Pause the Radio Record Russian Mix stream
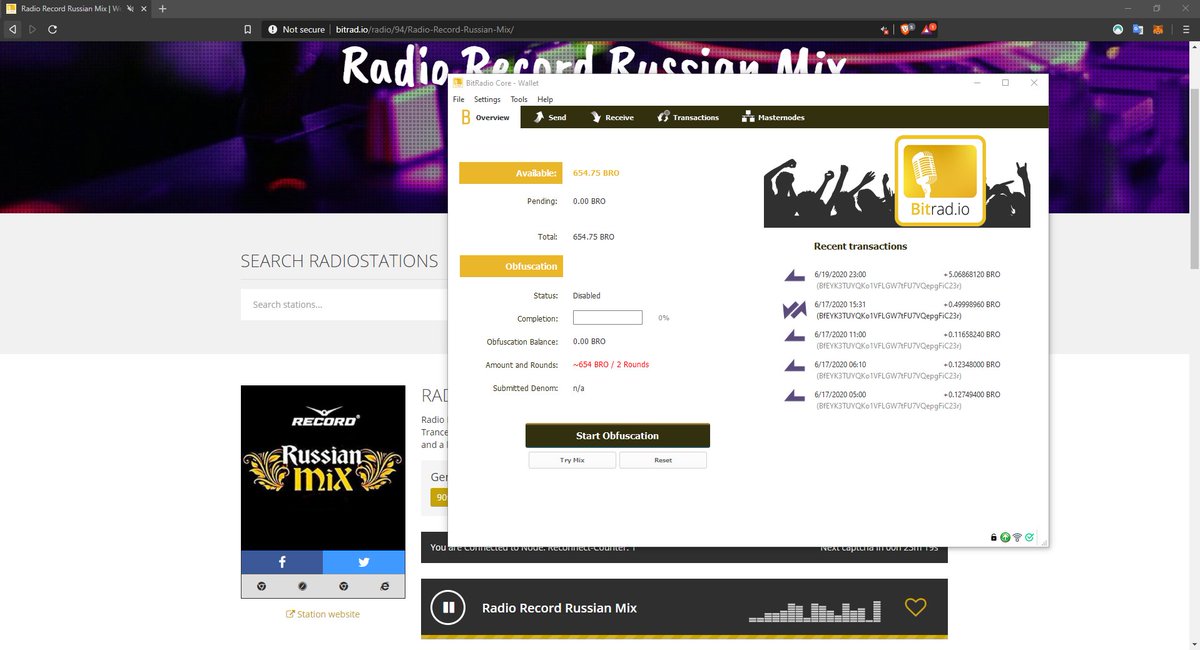The image size is (1200, 650). 449,607
